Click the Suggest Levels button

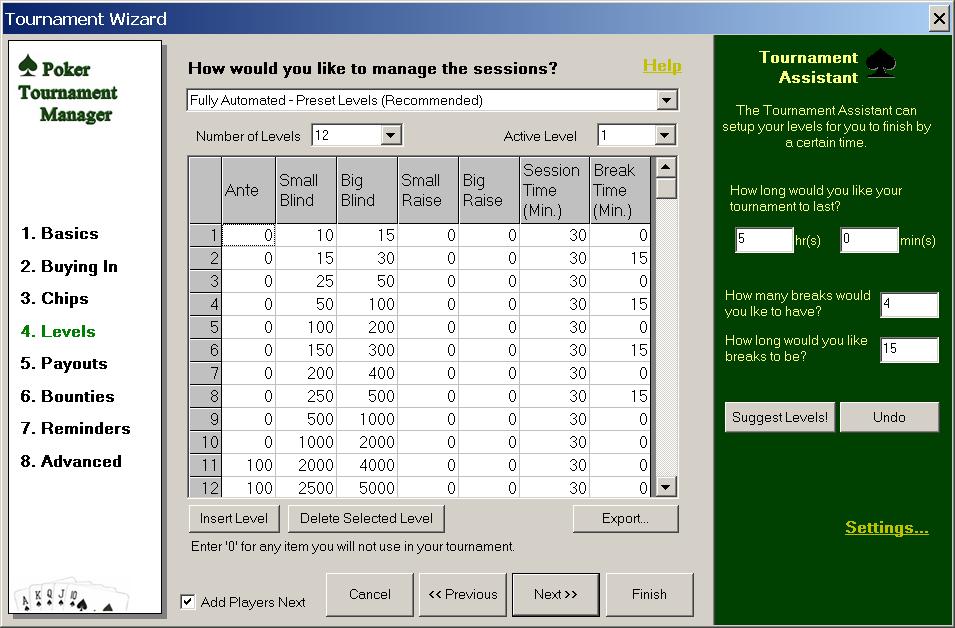780,417
